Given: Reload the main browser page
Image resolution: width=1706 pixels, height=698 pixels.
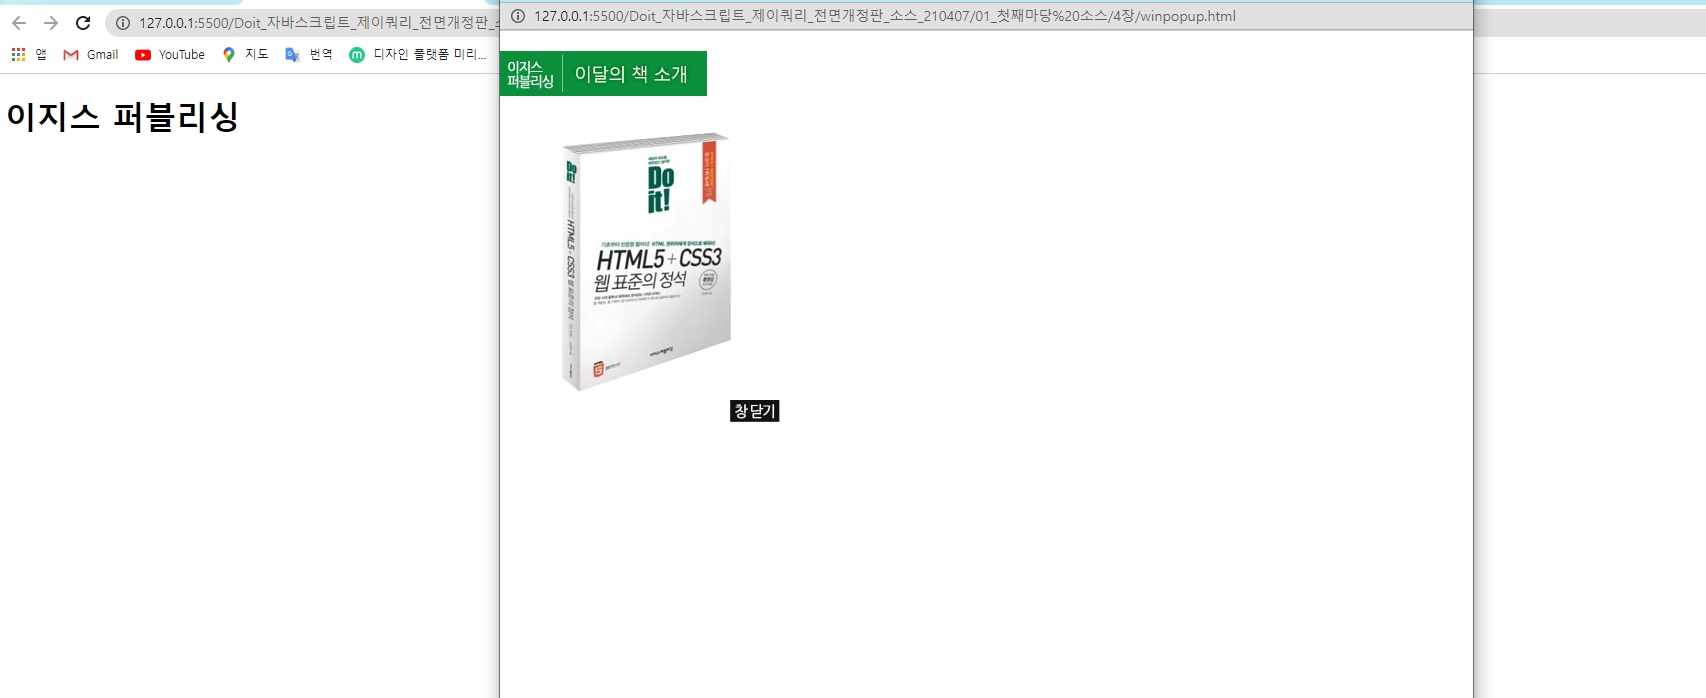Looking at the screenshot, I should tap(83, 23).
